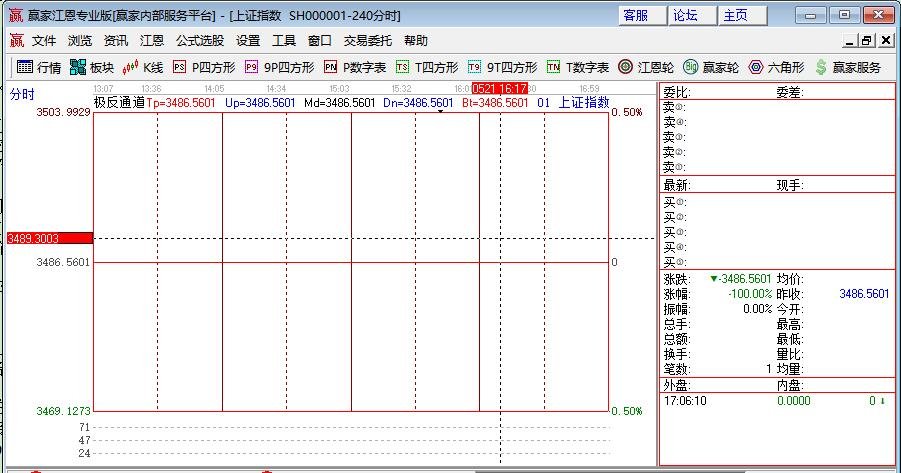Click the 0521 16:17 time marker
This screenshot has width=901, height=473.
[x=500, y=89]
